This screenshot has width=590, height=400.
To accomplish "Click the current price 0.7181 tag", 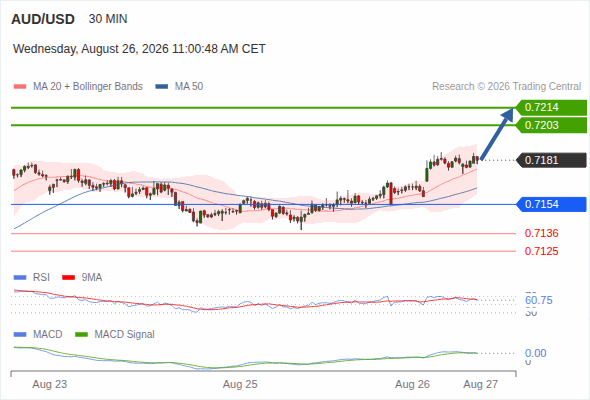I will click(x=551, y=160).
